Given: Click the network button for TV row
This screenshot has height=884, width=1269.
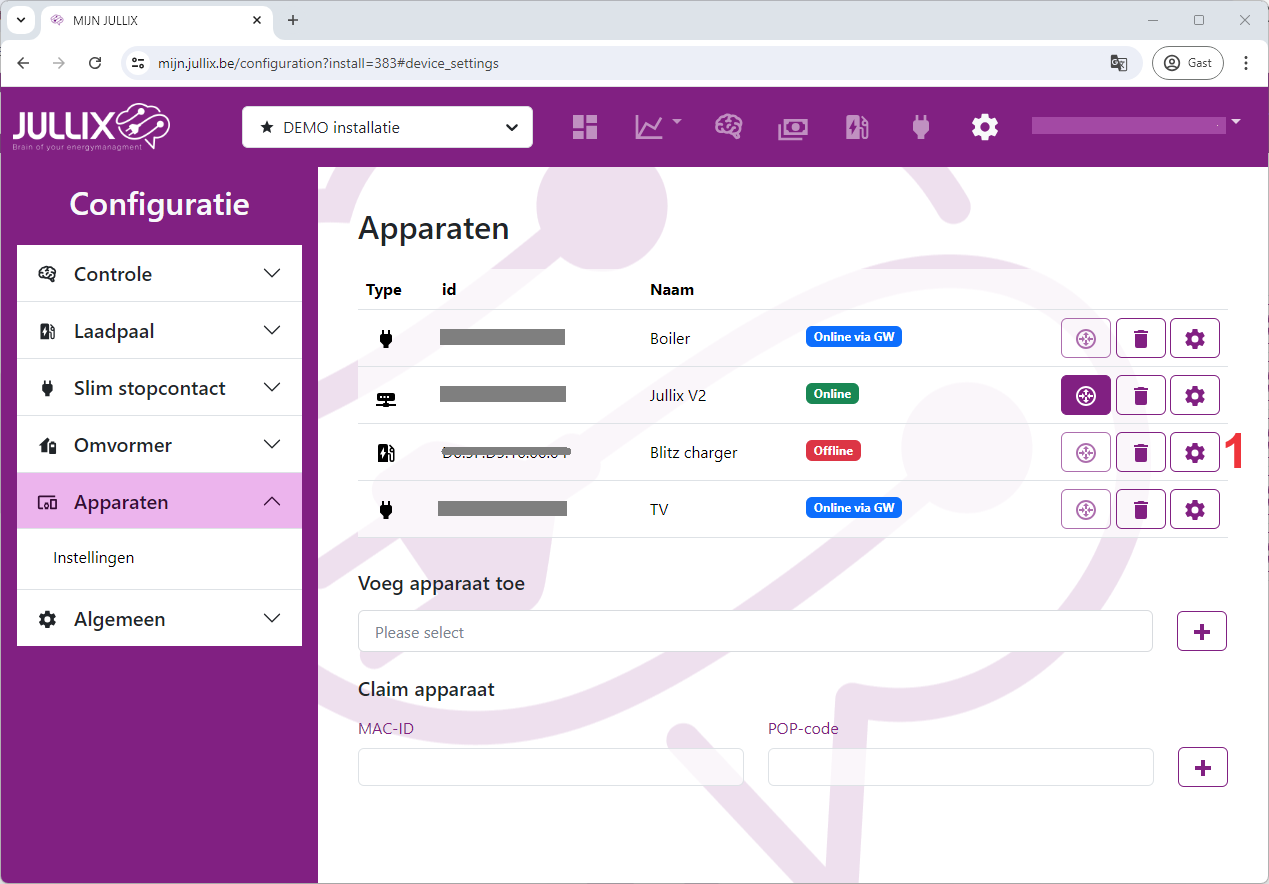Looking at the screenshot, I should (x=1085, y=510).
